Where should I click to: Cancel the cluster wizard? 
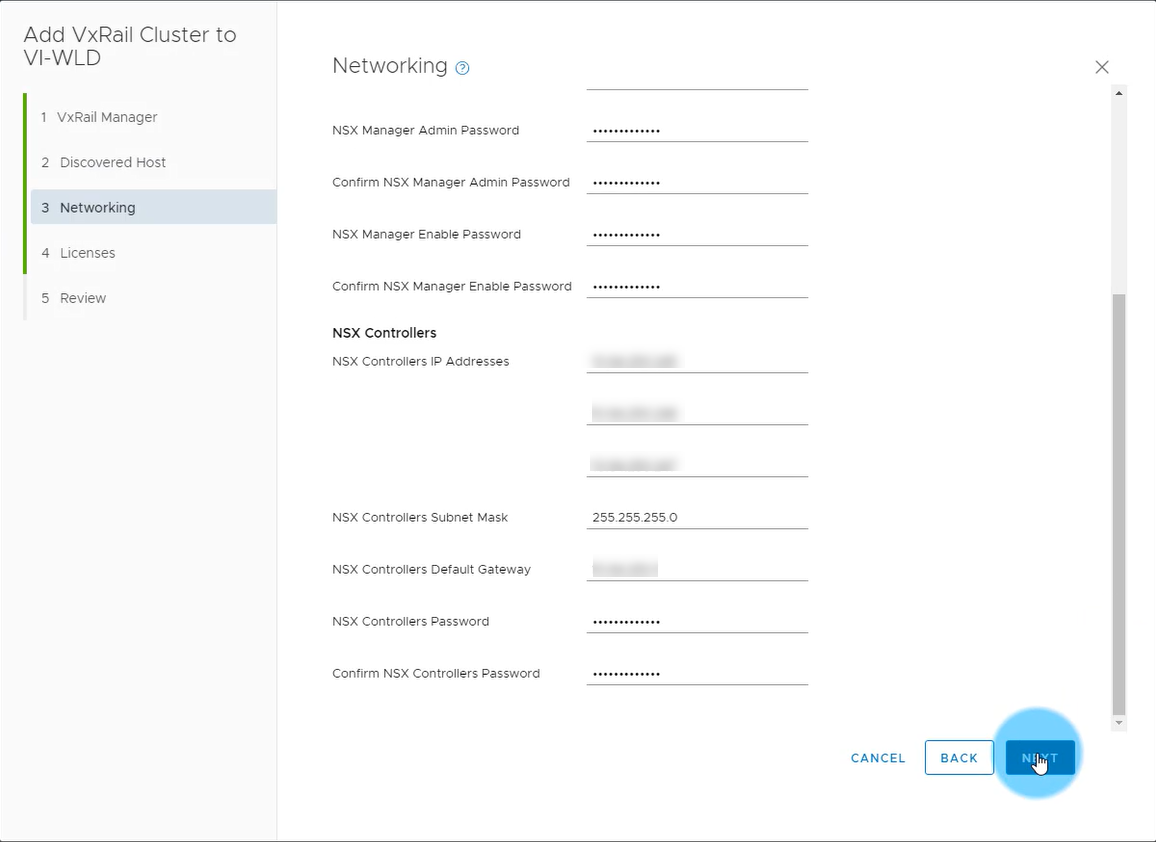(878, 758)
